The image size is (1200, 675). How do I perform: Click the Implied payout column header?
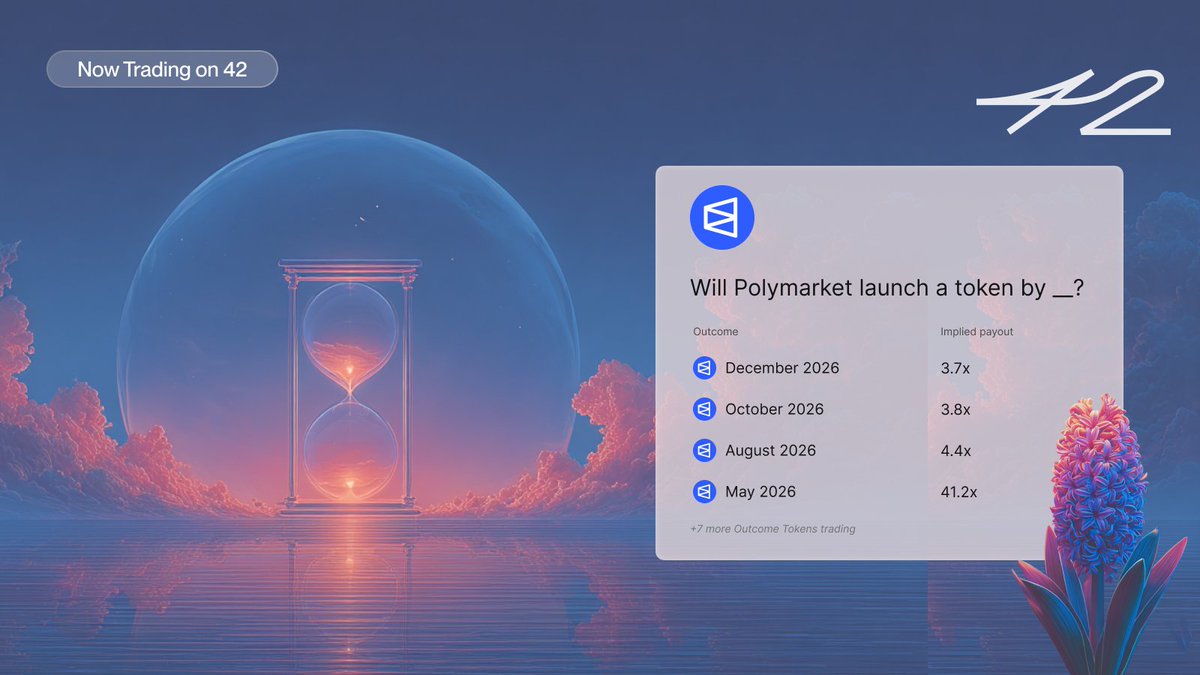point(977,331)
